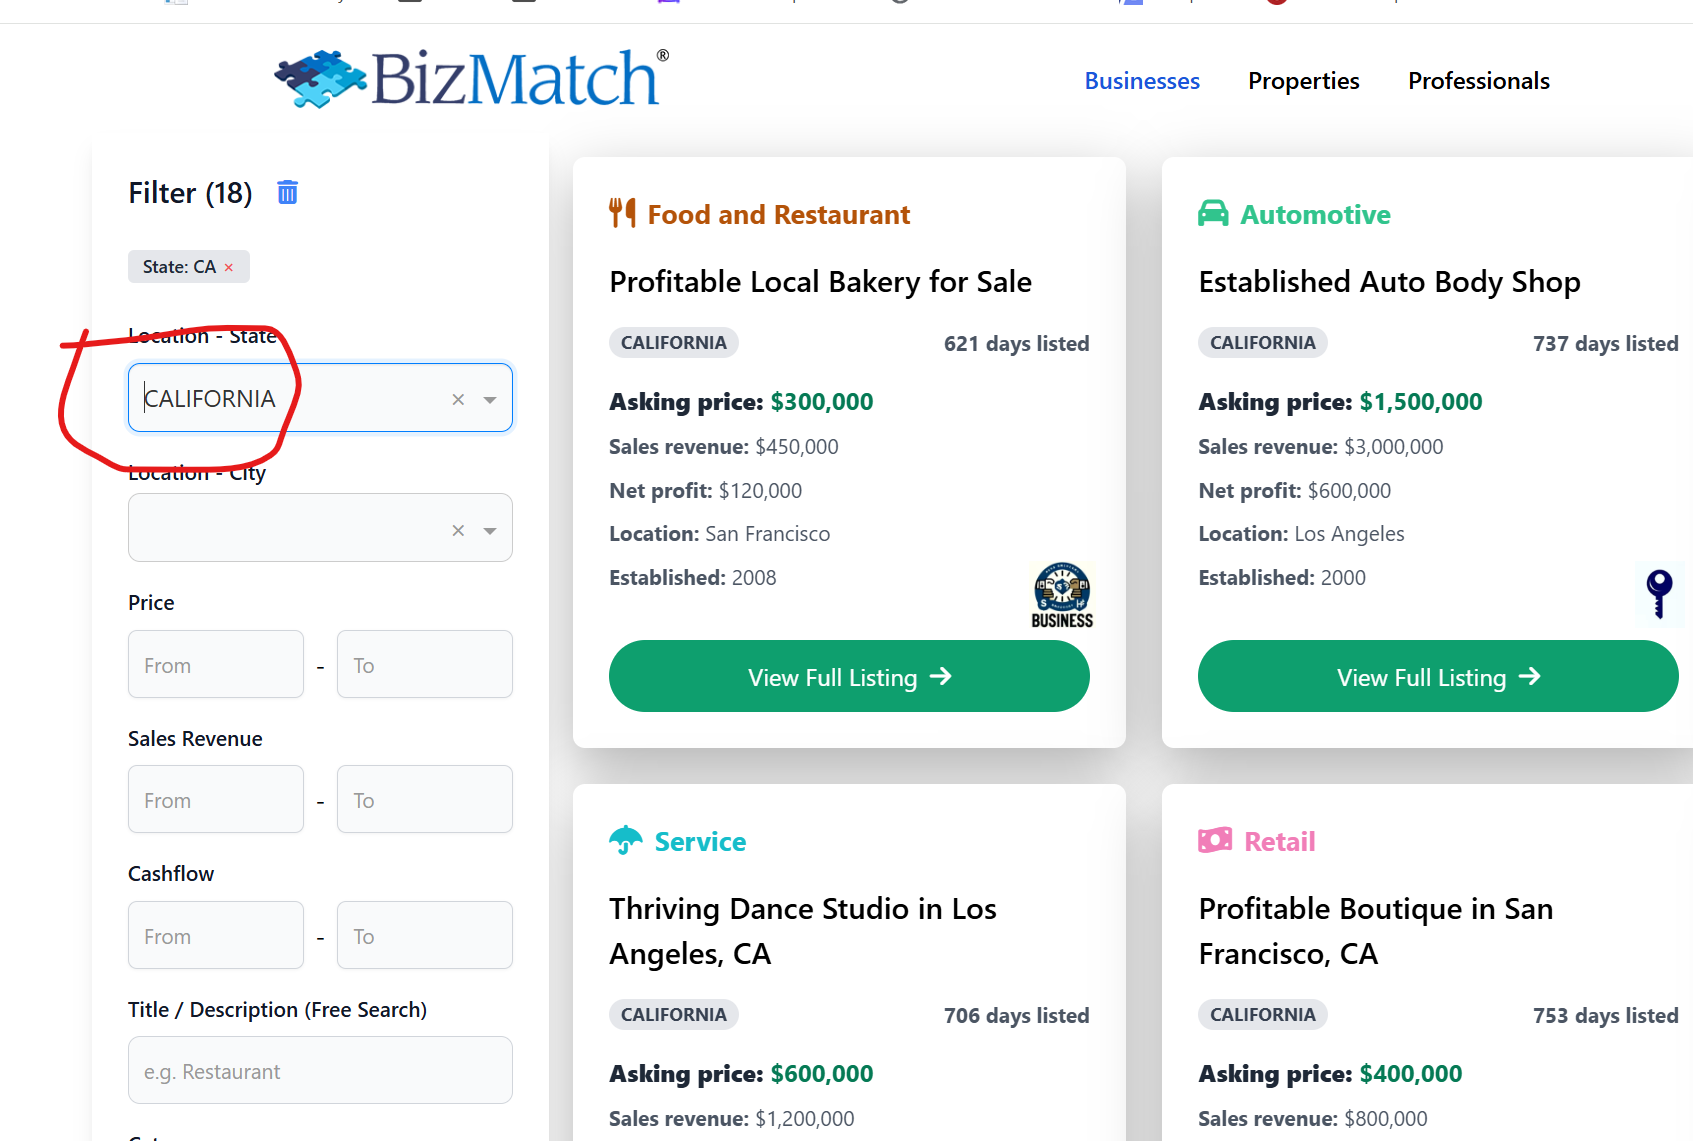Click the trash icon to clear filters

(287, 192)
